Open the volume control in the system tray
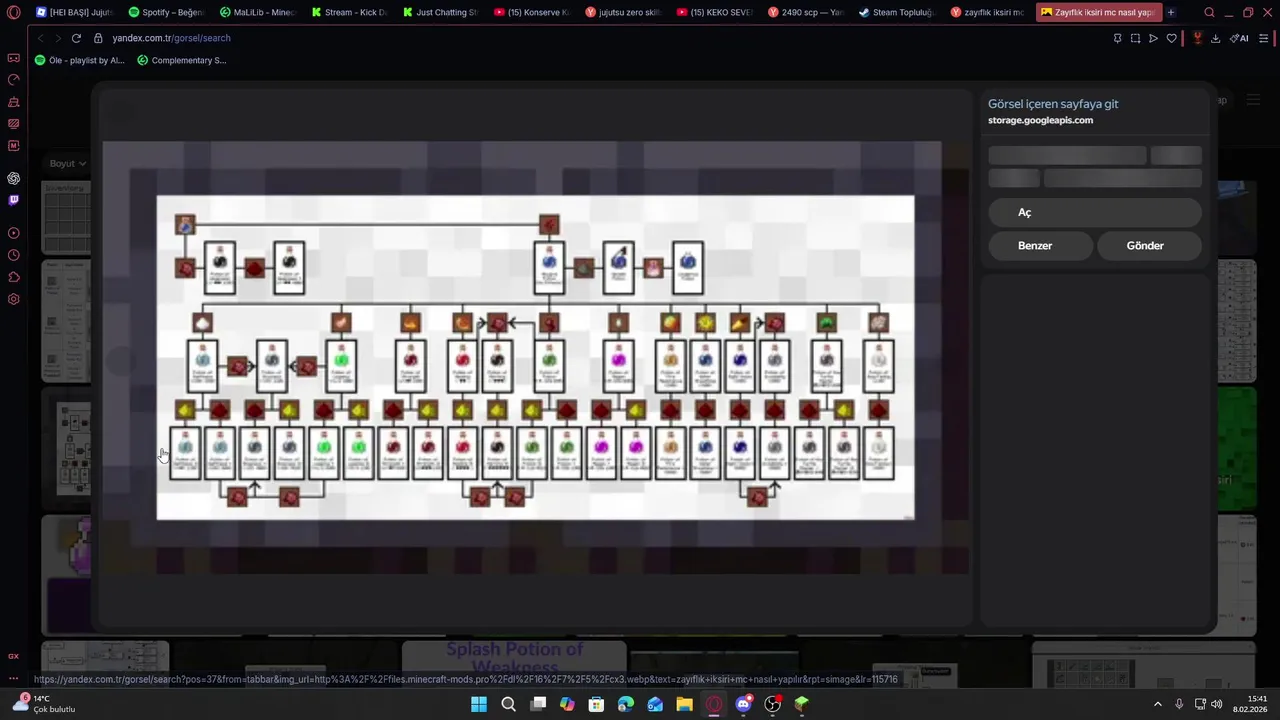 pyautogui.click(x=1217, y=704)
